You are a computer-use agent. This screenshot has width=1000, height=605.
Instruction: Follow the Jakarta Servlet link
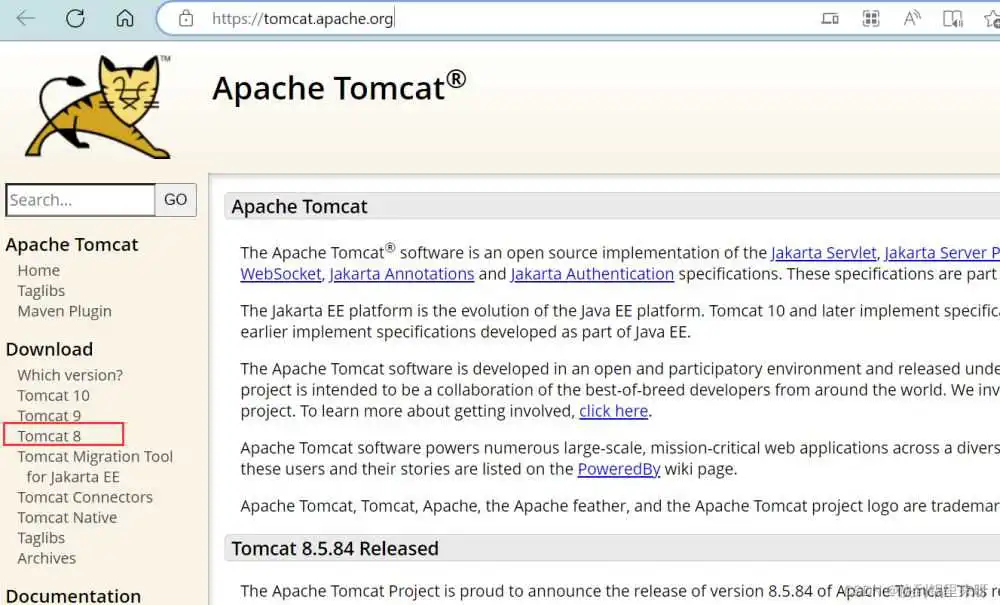click(823, 253)
